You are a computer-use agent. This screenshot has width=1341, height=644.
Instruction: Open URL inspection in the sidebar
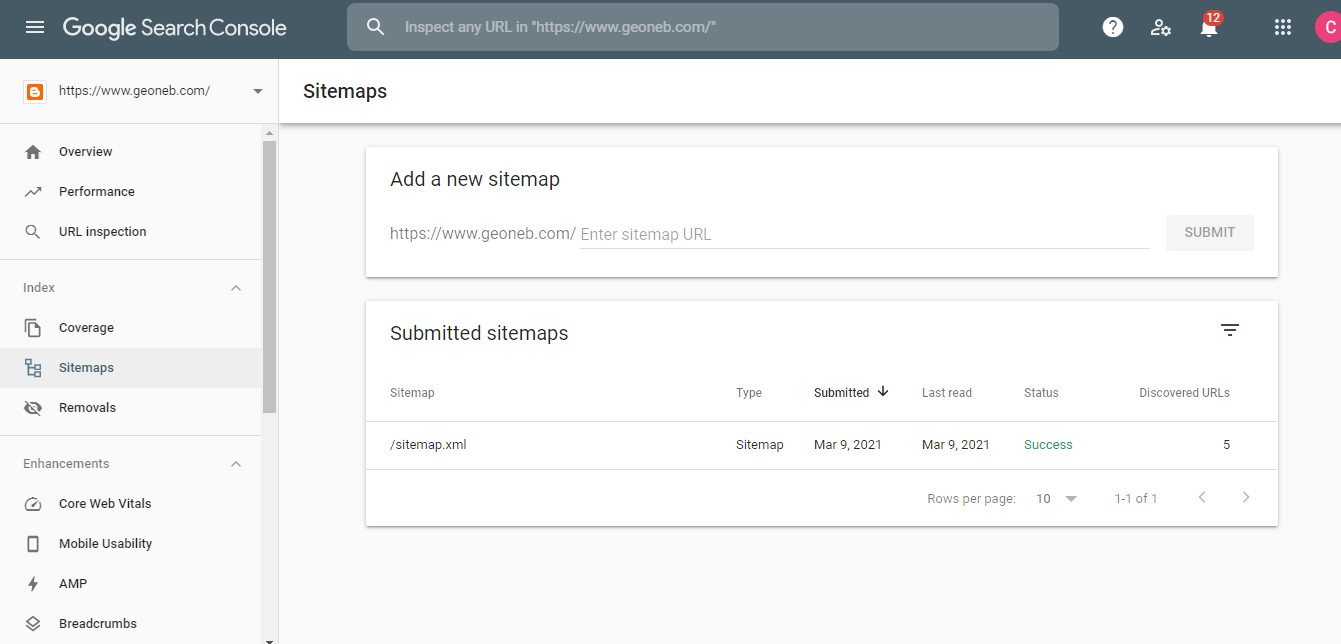pyautogui.click(x=131, y=232)
